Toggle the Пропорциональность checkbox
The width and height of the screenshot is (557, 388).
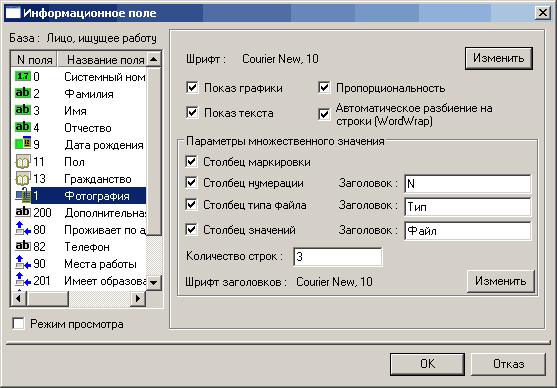(x=324, y=87)
